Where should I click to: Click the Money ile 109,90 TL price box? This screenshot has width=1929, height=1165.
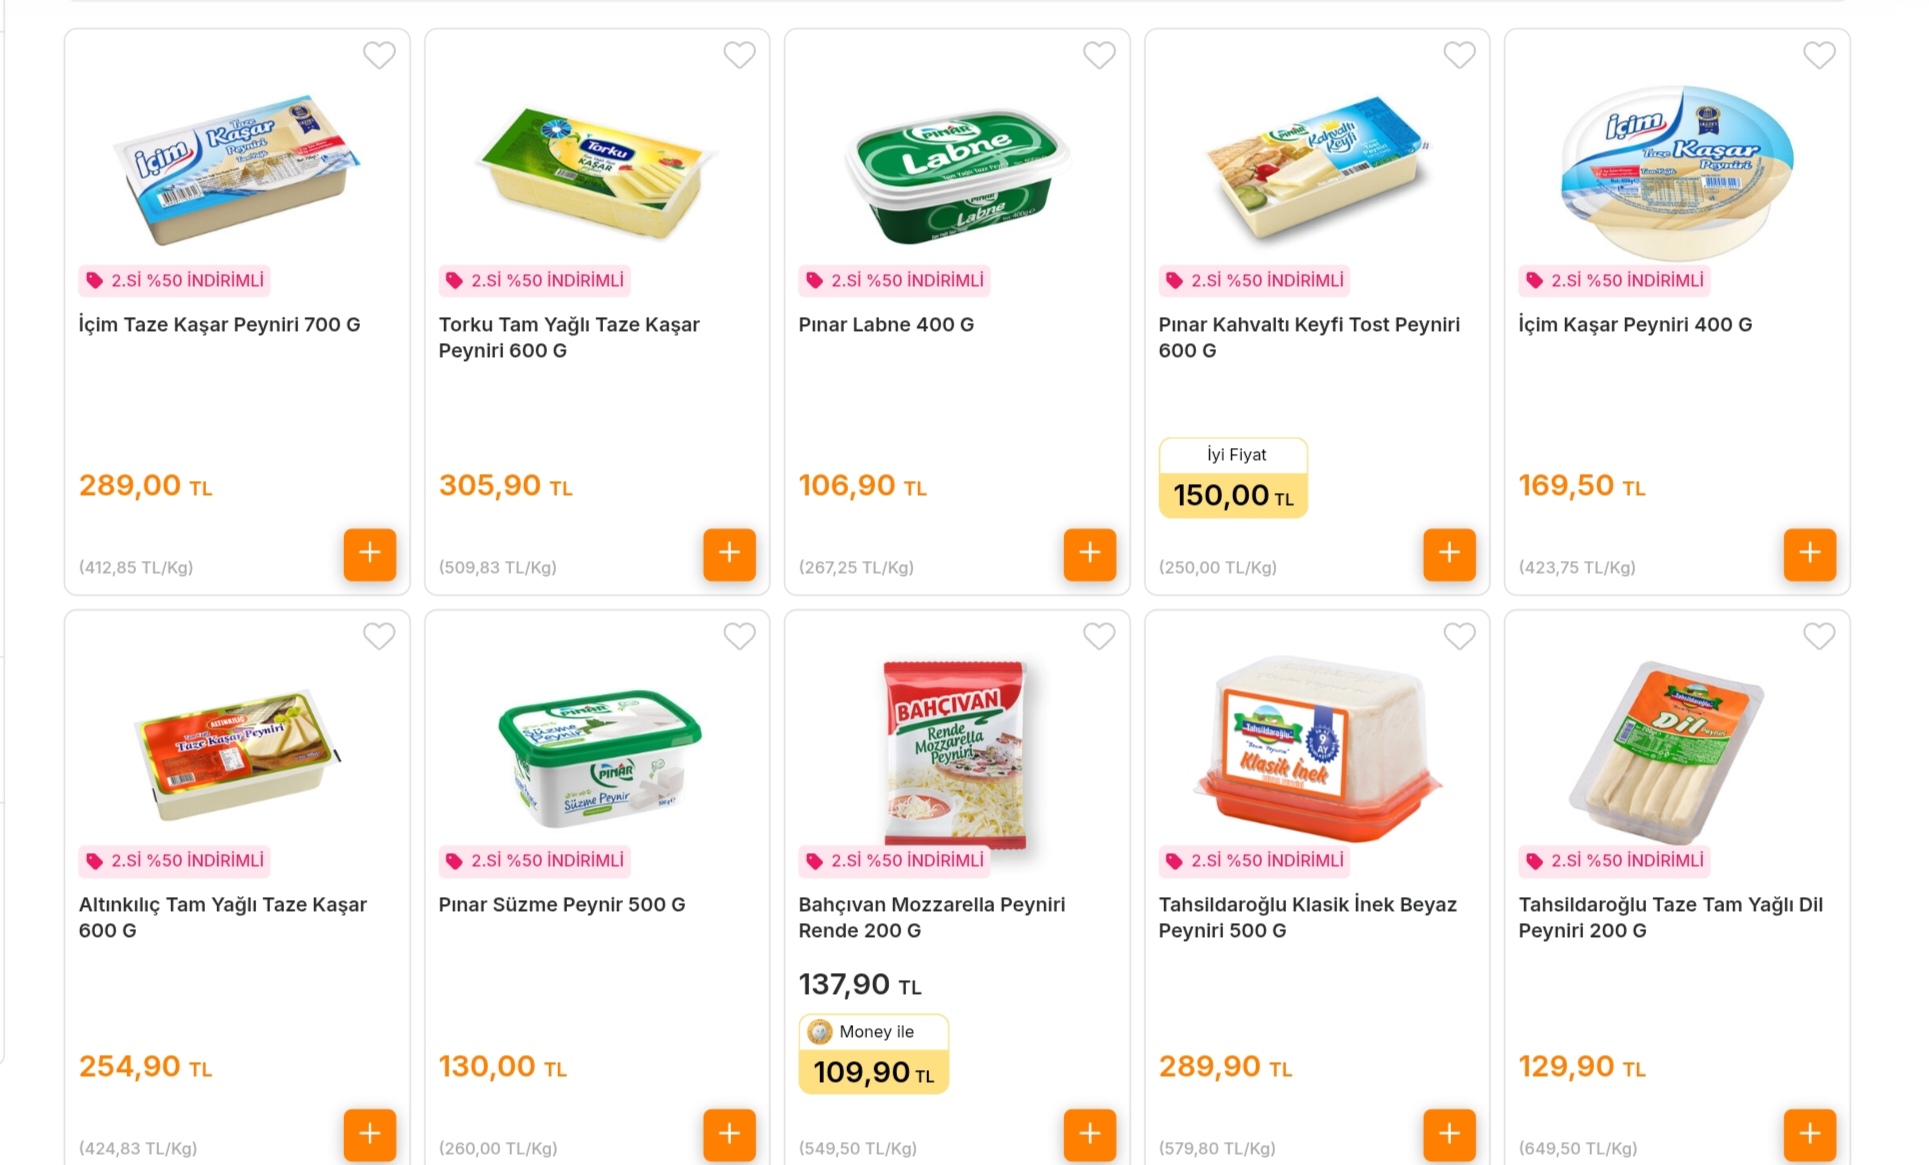click(x=873, y=1055)
